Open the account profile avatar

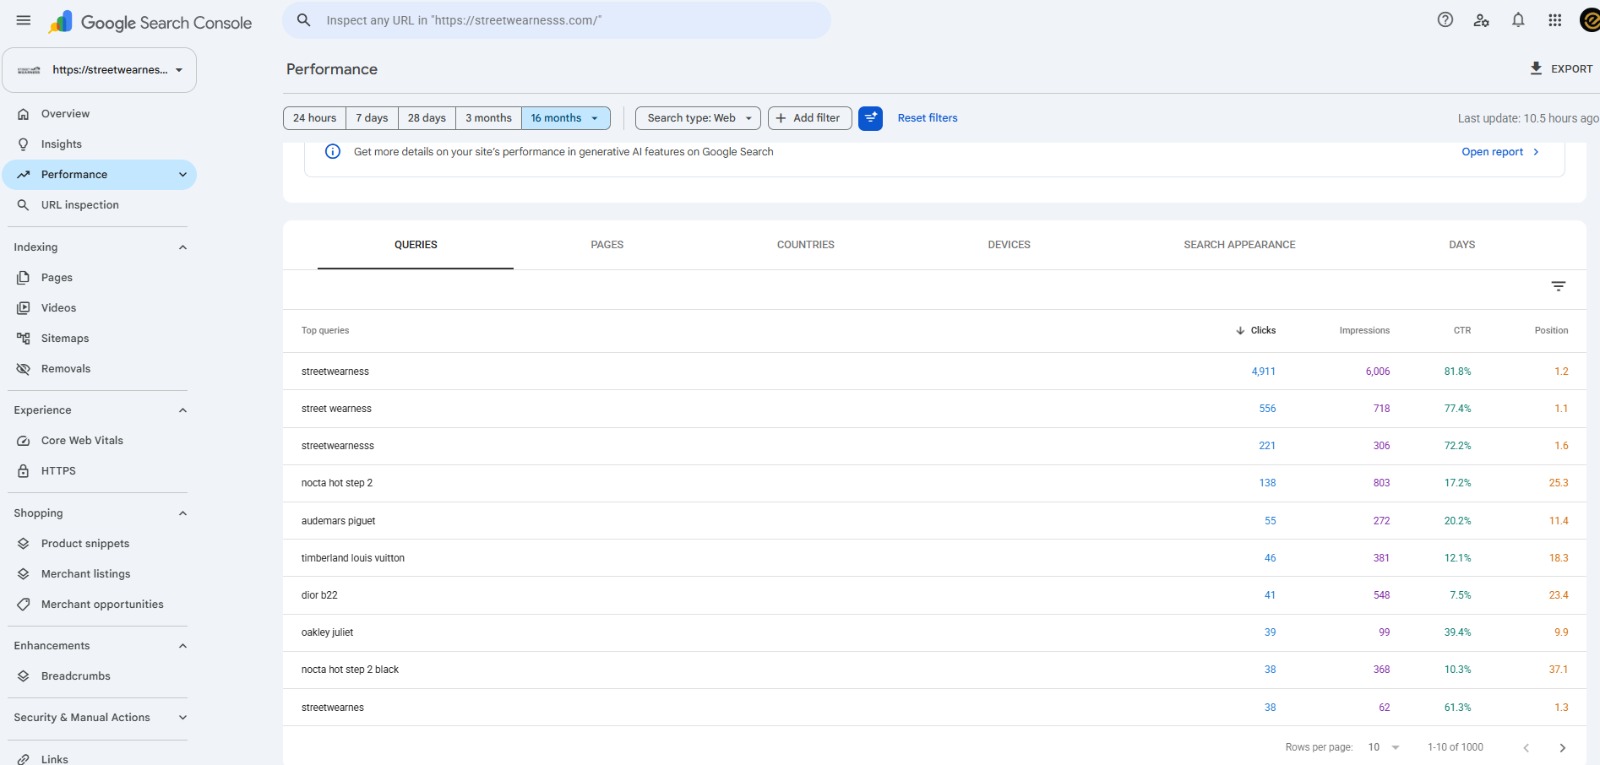click(1590, 20)
